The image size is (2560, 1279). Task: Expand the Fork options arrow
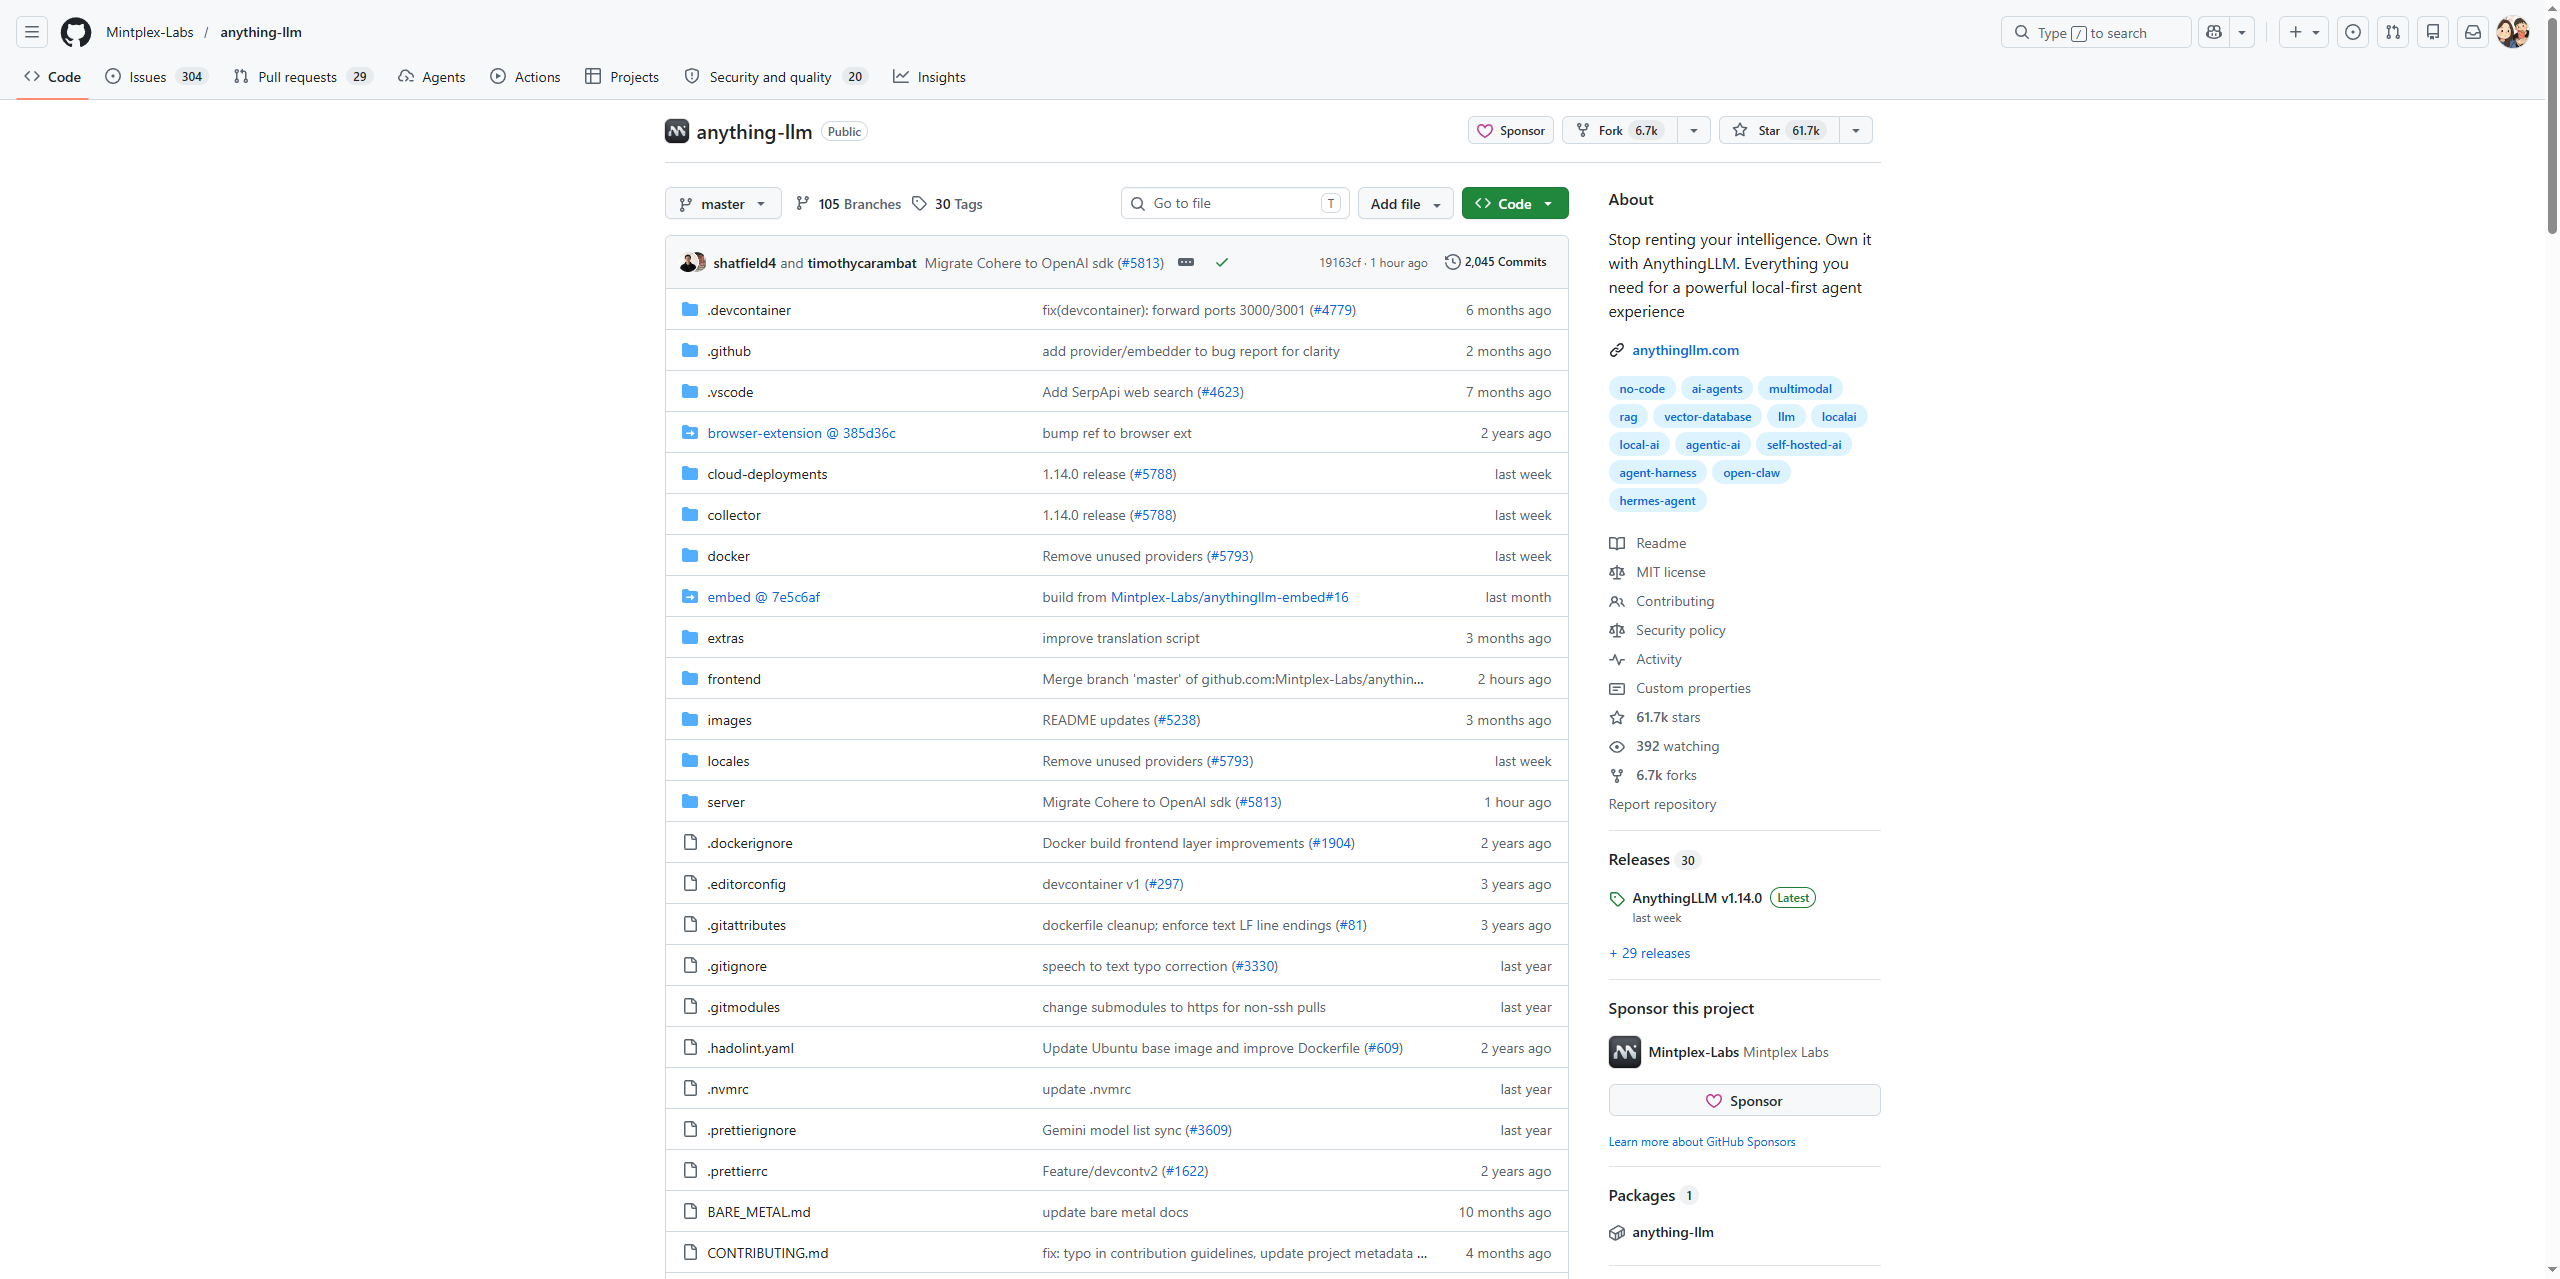(x=1694, y=130)
